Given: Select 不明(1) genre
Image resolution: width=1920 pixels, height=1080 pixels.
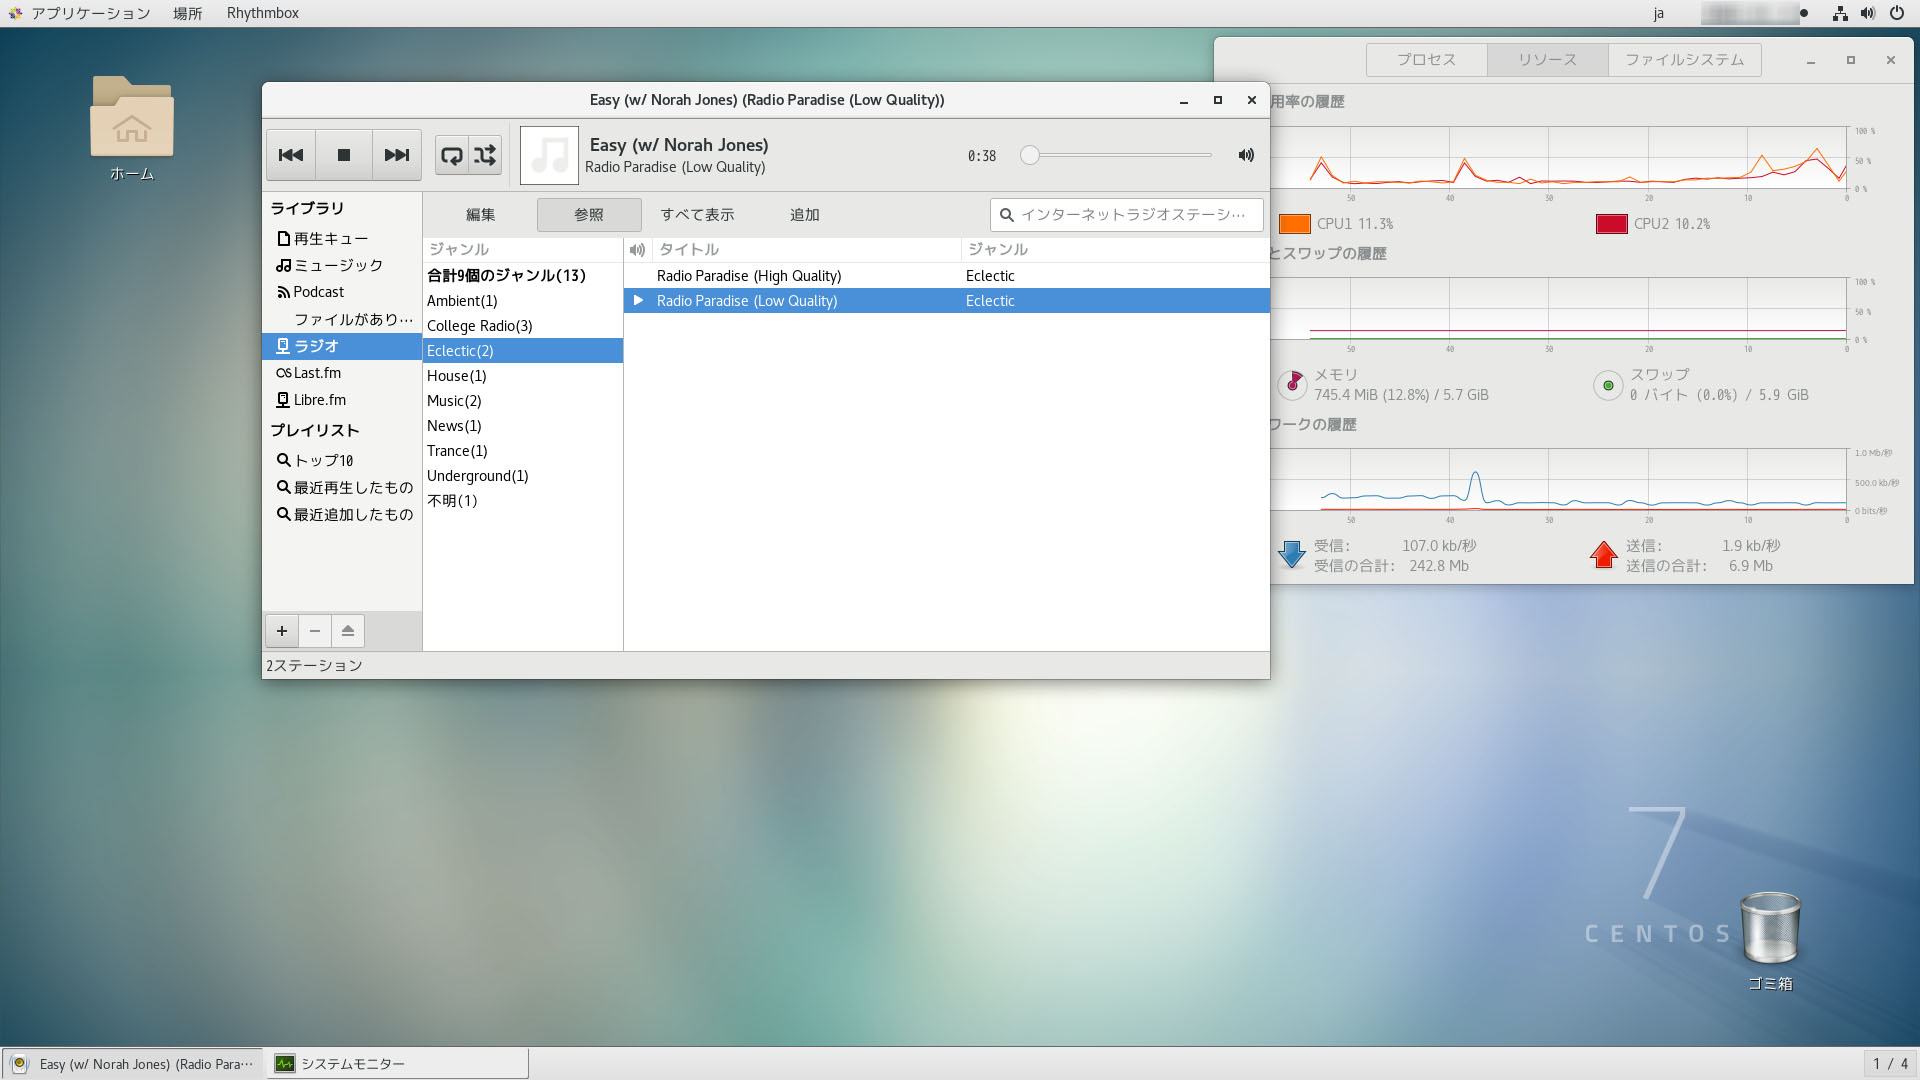Looking at the screenshot, I should tap(523, 501).
